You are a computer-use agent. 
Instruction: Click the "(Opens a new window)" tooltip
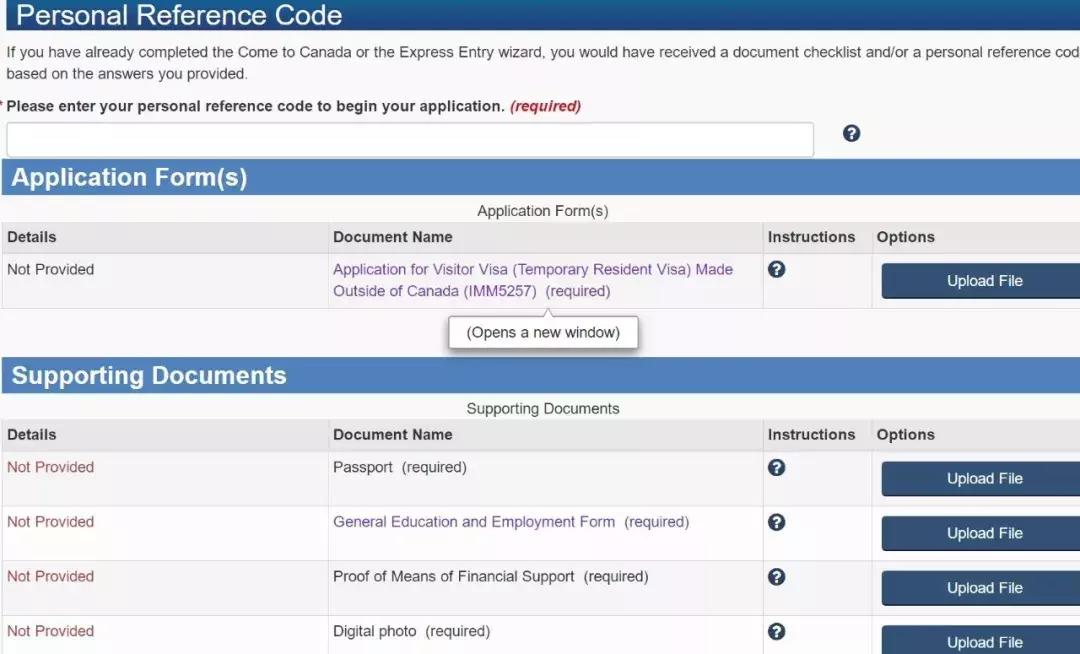[x=543, y=332]
